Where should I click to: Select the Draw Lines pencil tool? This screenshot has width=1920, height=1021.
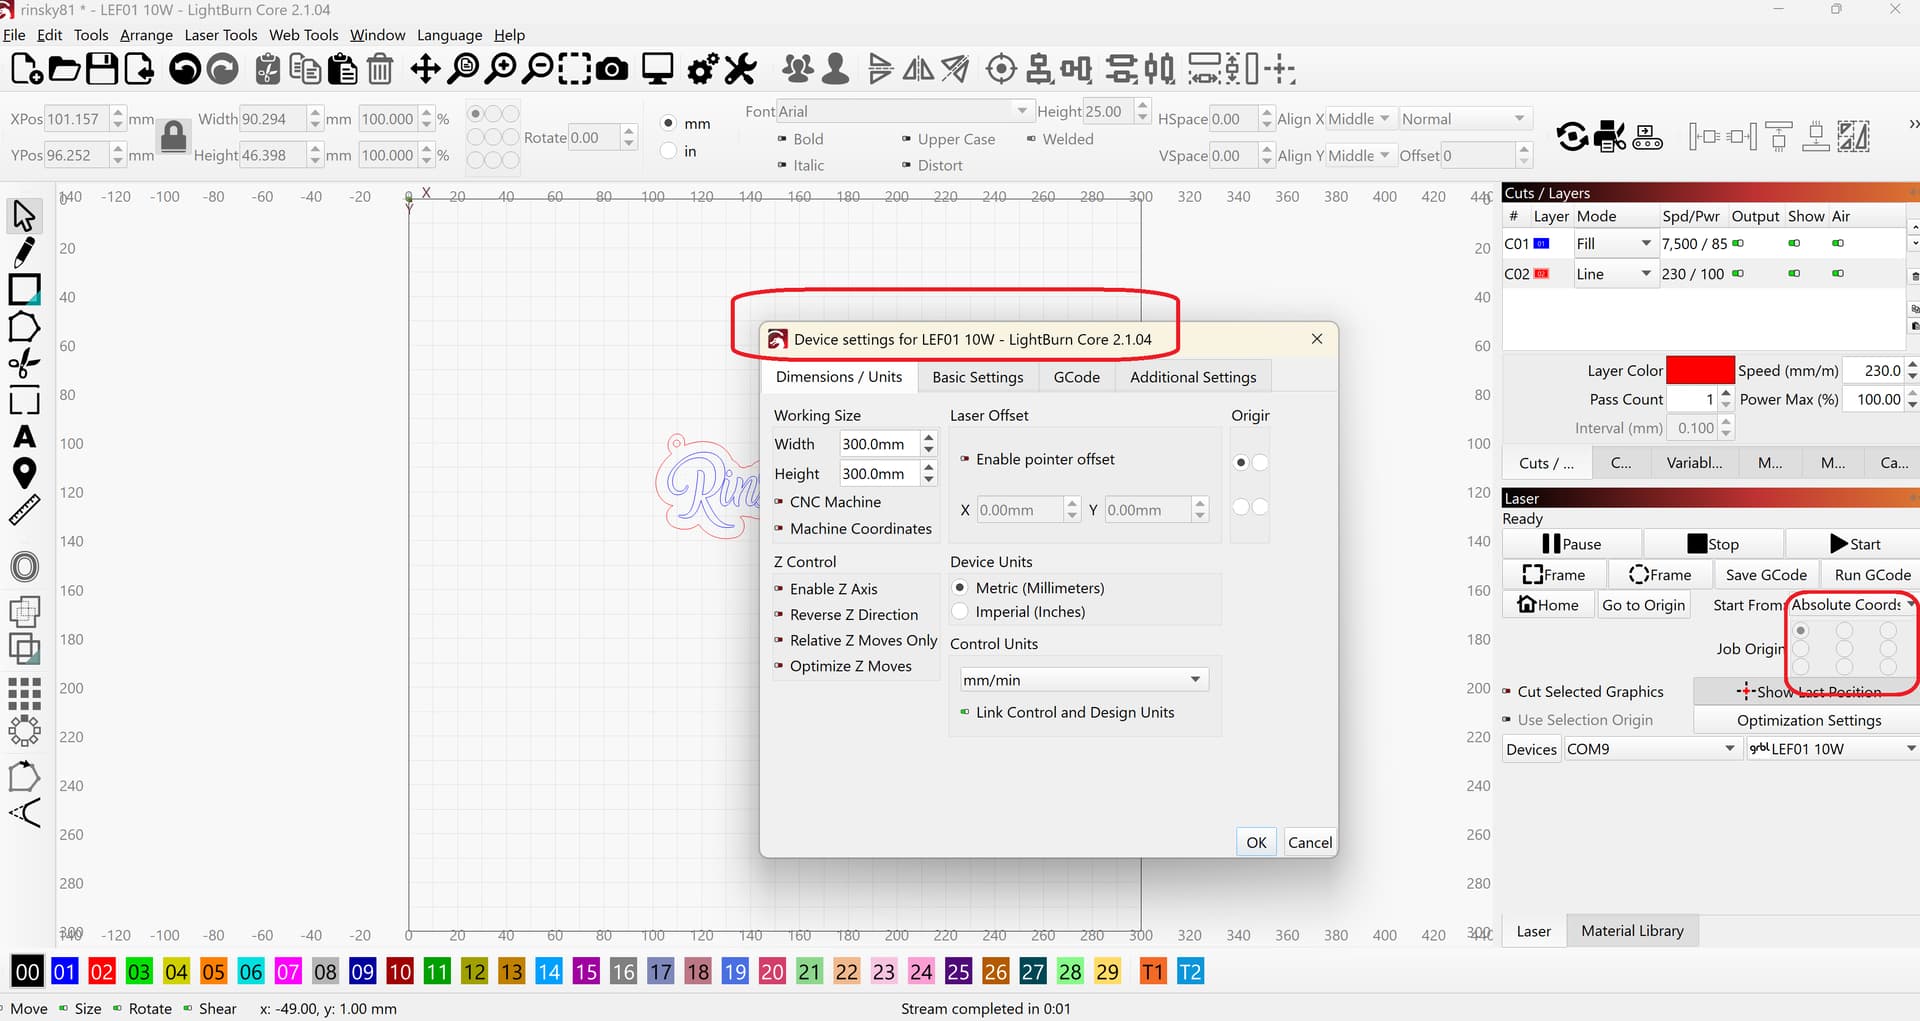point(24,252)
